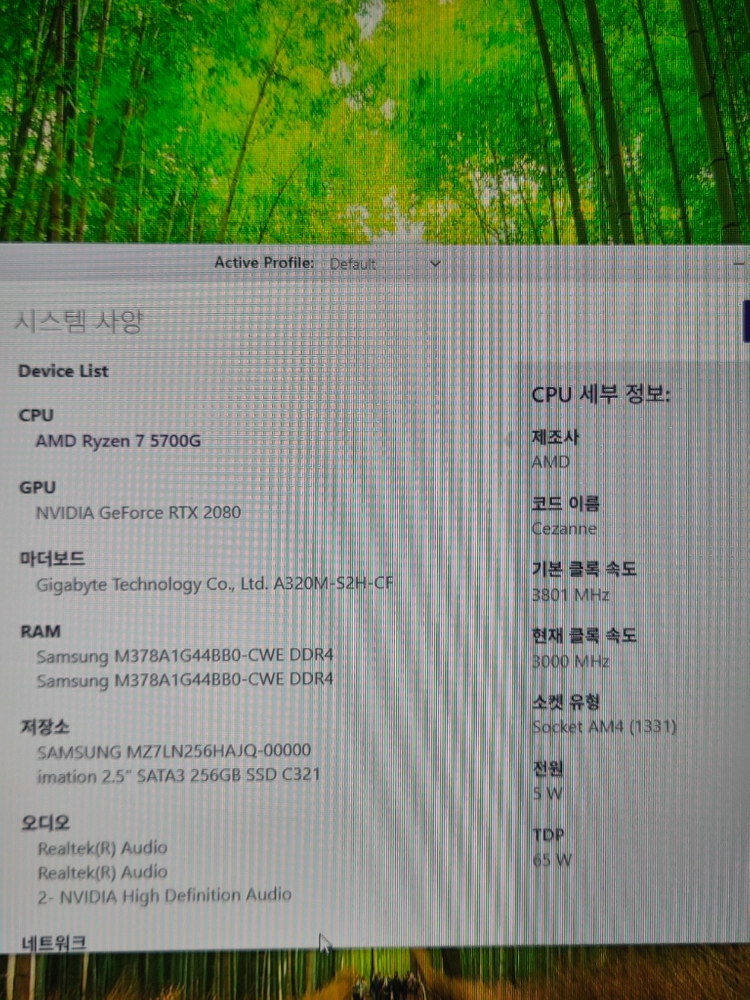Click the 네트워크 section label
750x1000 pixels.
point(54,943)
